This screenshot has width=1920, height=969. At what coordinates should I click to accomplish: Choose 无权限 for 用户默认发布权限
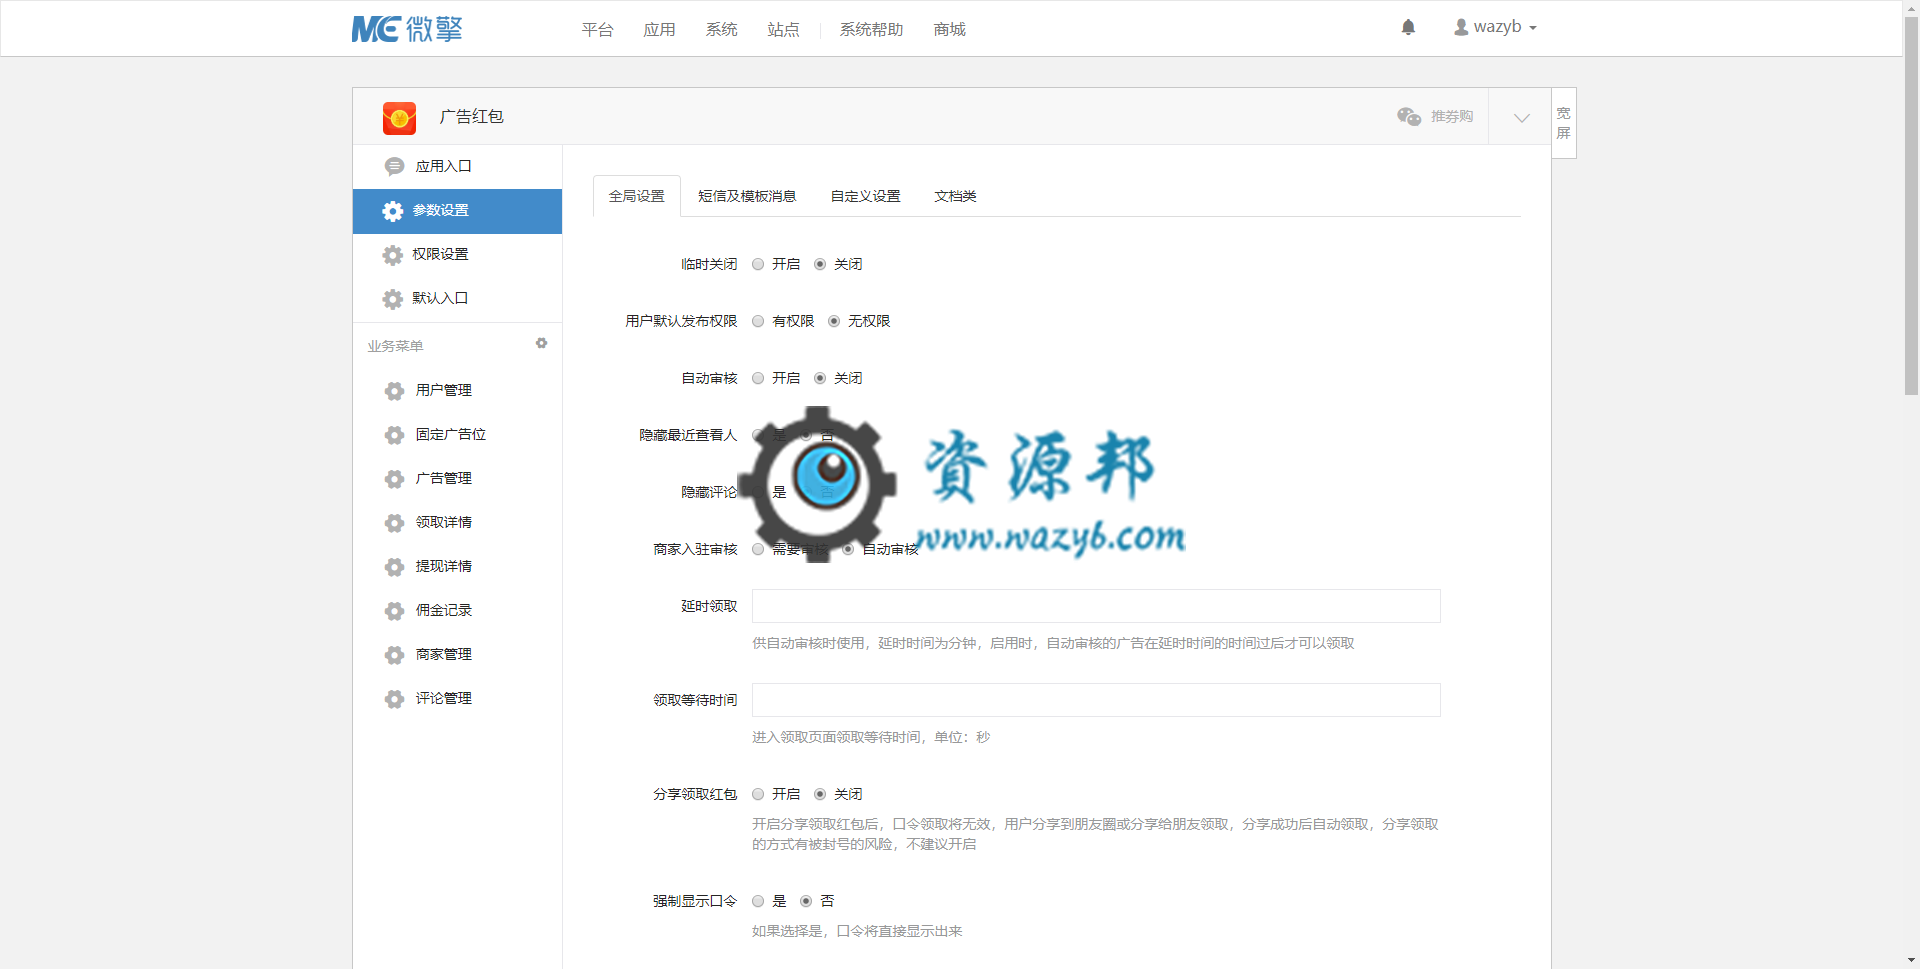[834, 321]
